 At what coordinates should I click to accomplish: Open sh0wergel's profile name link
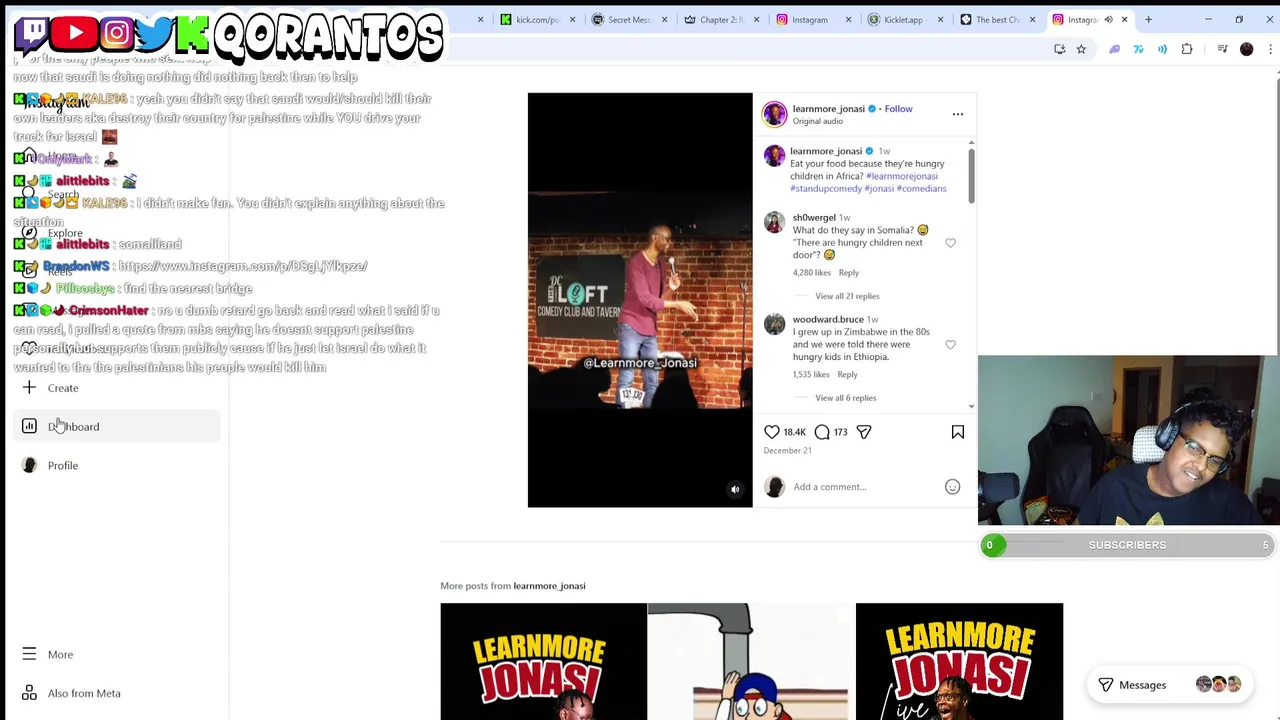[814, 218]
